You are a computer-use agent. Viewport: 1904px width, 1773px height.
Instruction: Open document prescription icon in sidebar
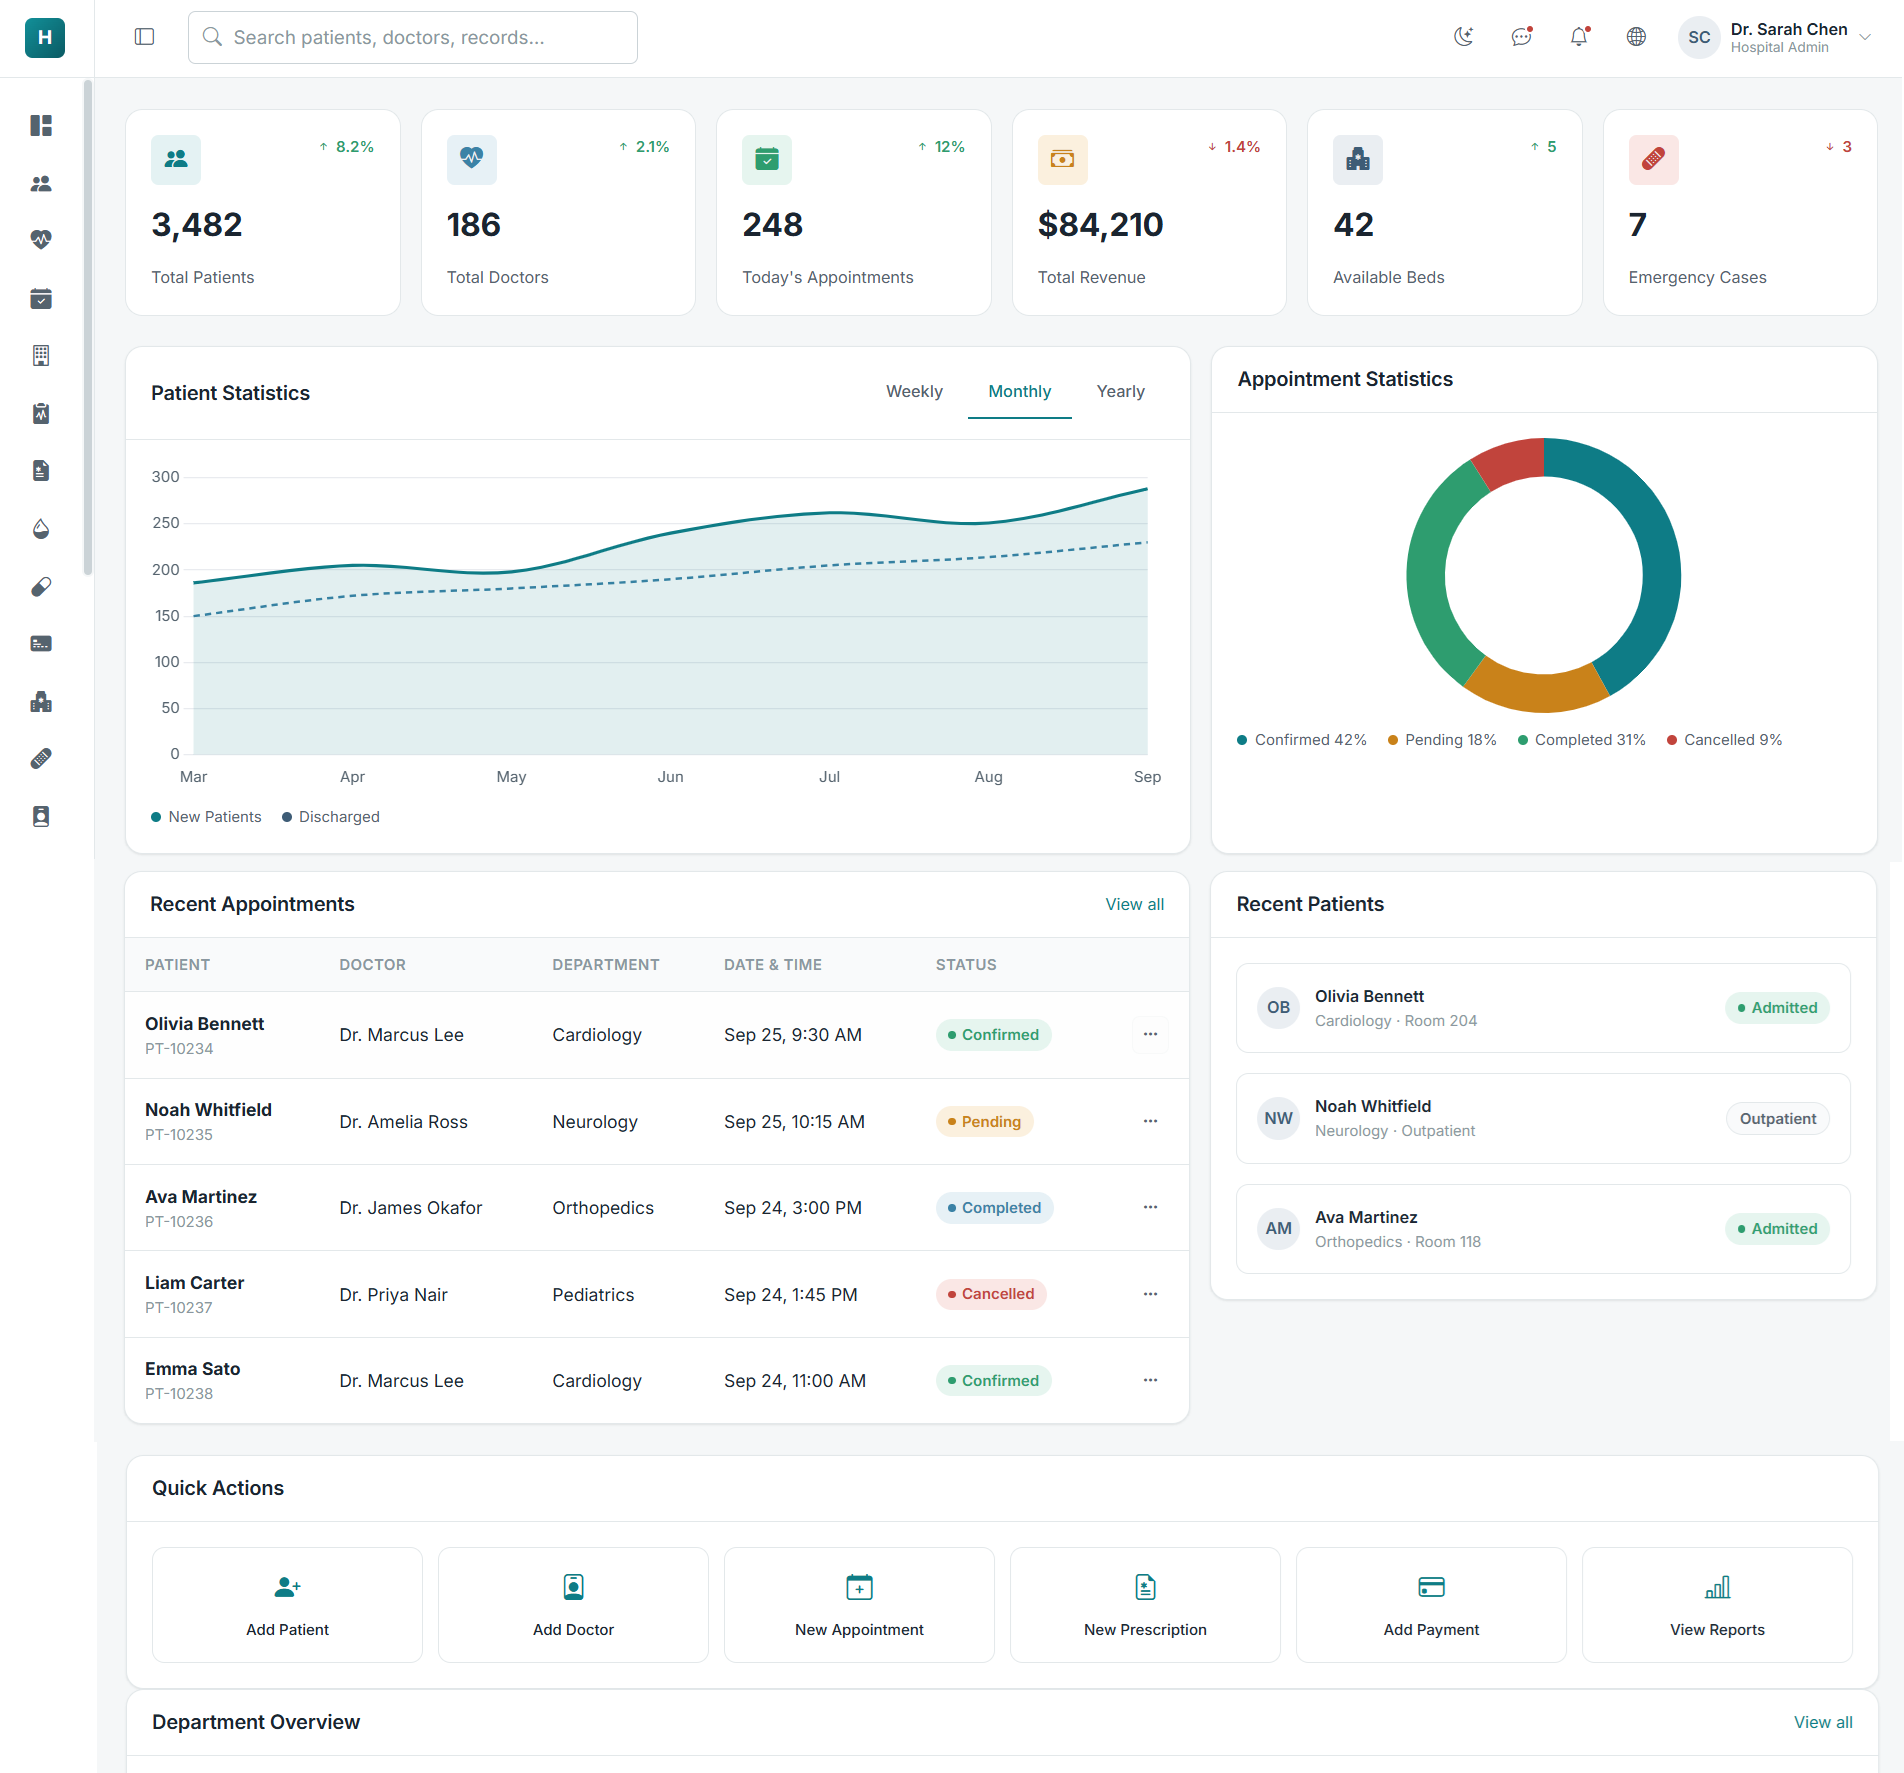[x=41, y=470]
